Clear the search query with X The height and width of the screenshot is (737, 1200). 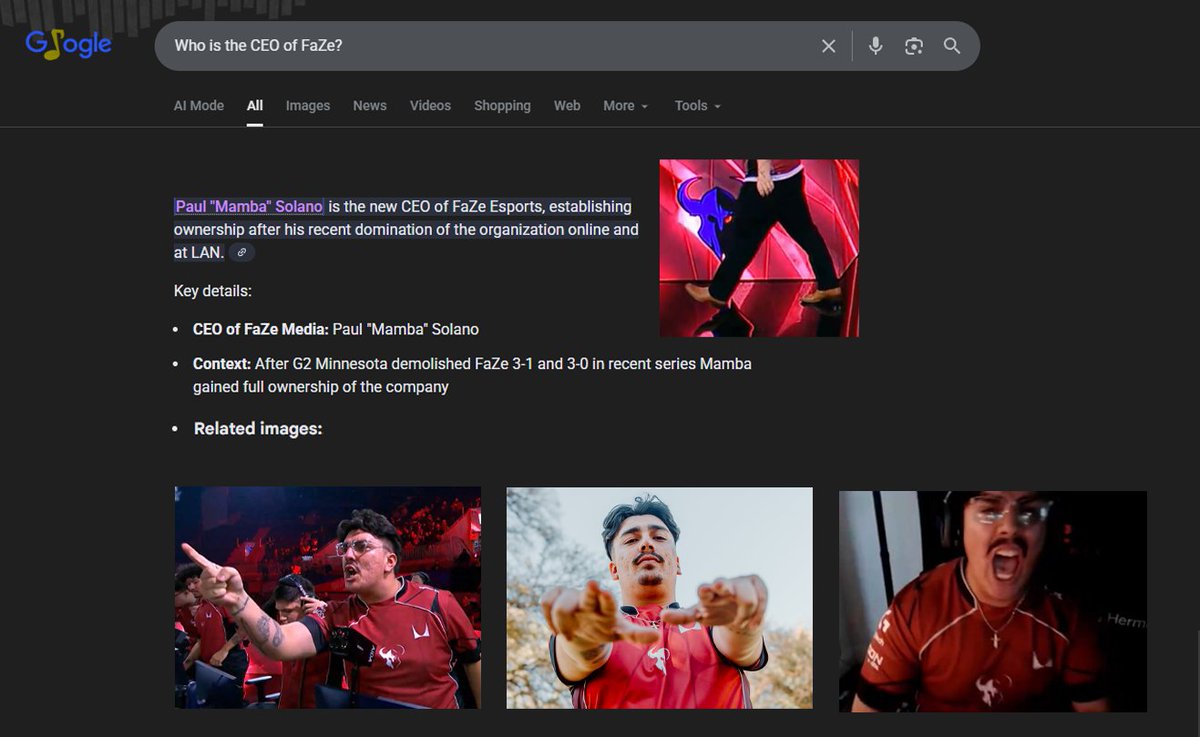click(828, 46)
